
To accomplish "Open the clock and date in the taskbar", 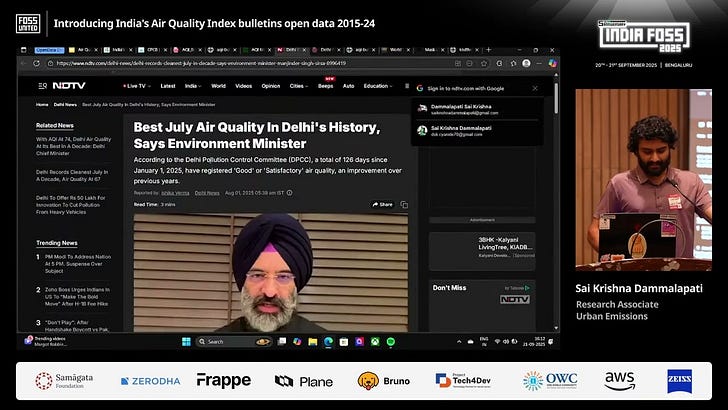I will [534, 342].
